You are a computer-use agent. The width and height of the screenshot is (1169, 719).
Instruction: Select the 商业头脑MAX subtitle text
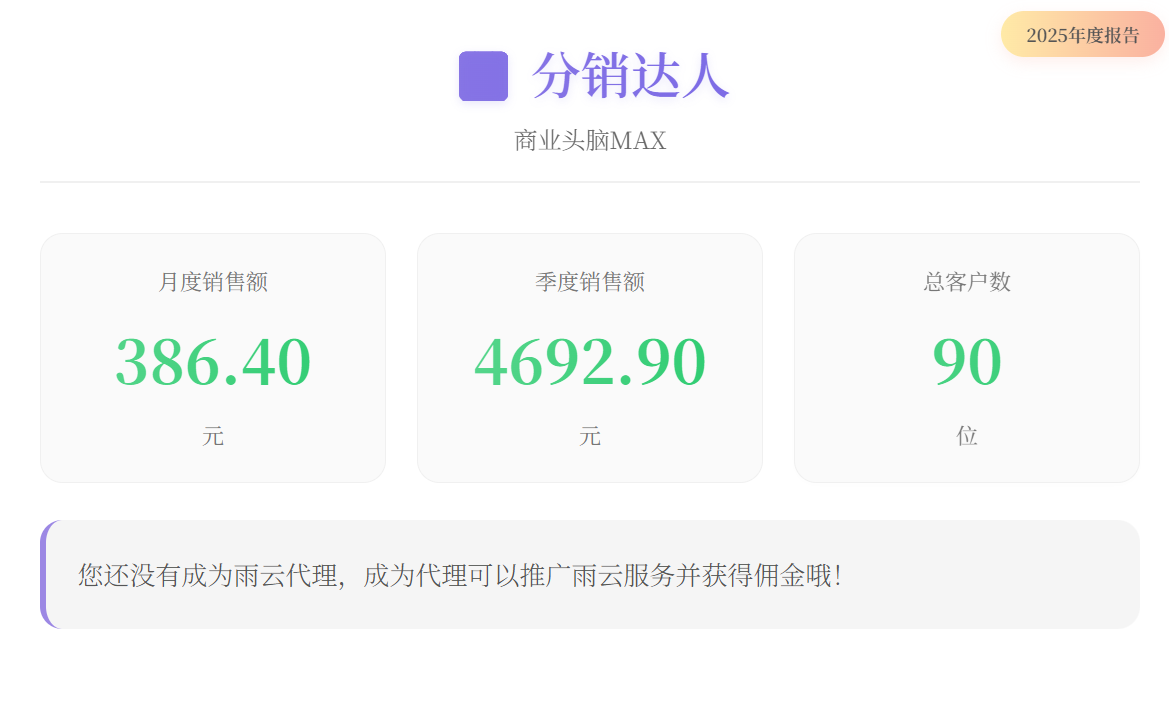pos(590,141)
